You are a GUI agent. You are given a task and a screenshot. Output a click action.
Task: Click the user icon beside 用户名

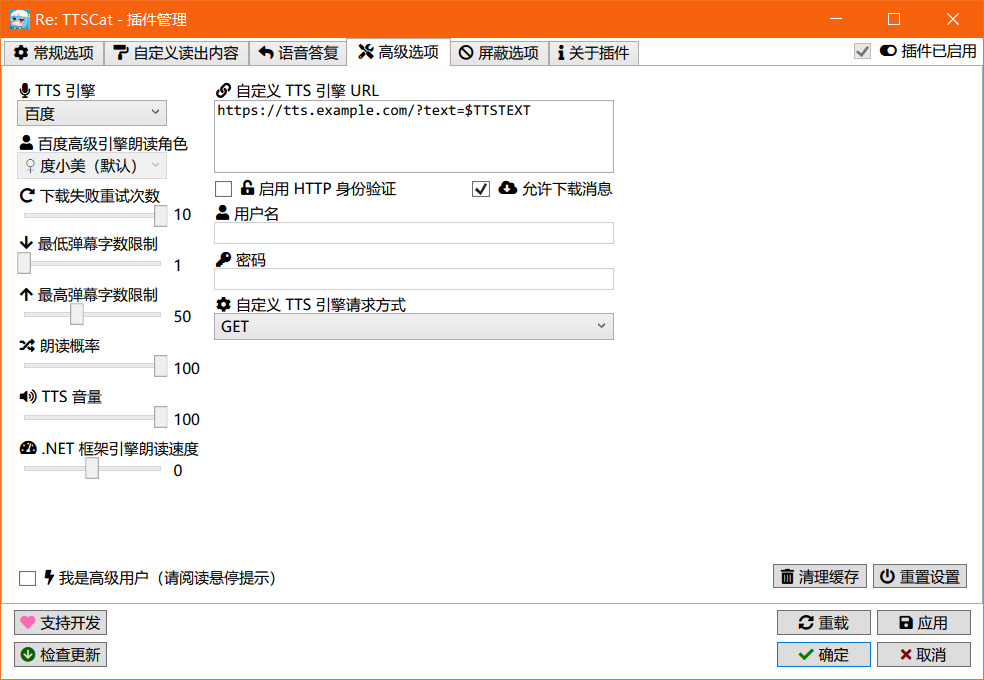222,213
